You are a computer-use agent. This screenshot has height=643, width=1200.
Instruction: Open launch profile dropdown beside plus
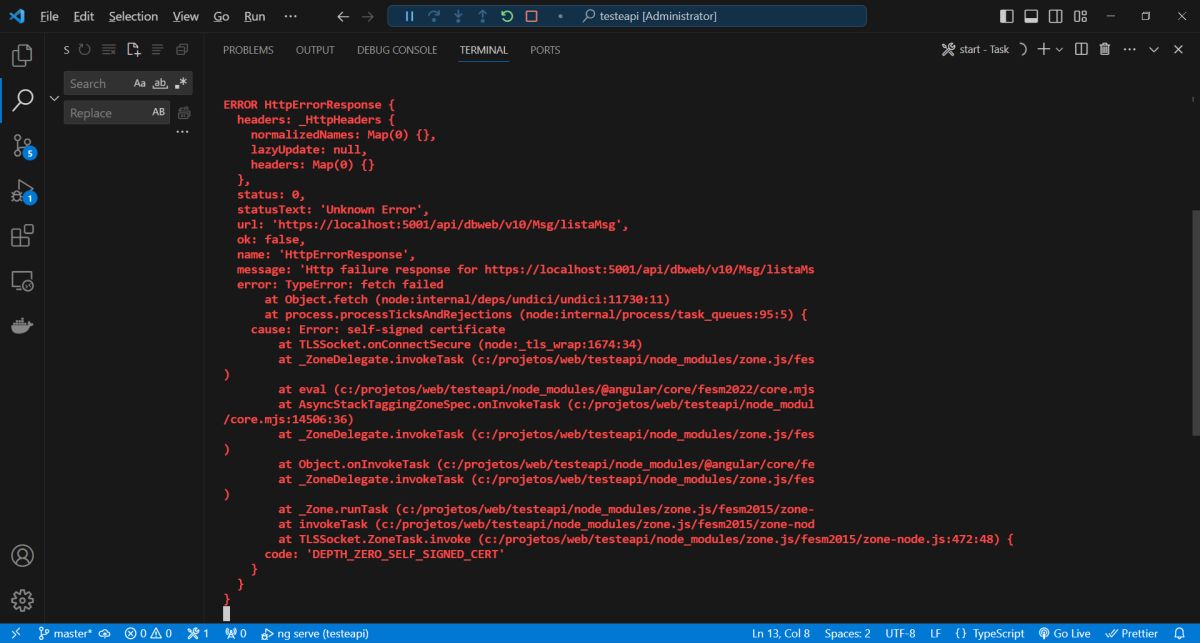pos(1058,49)
